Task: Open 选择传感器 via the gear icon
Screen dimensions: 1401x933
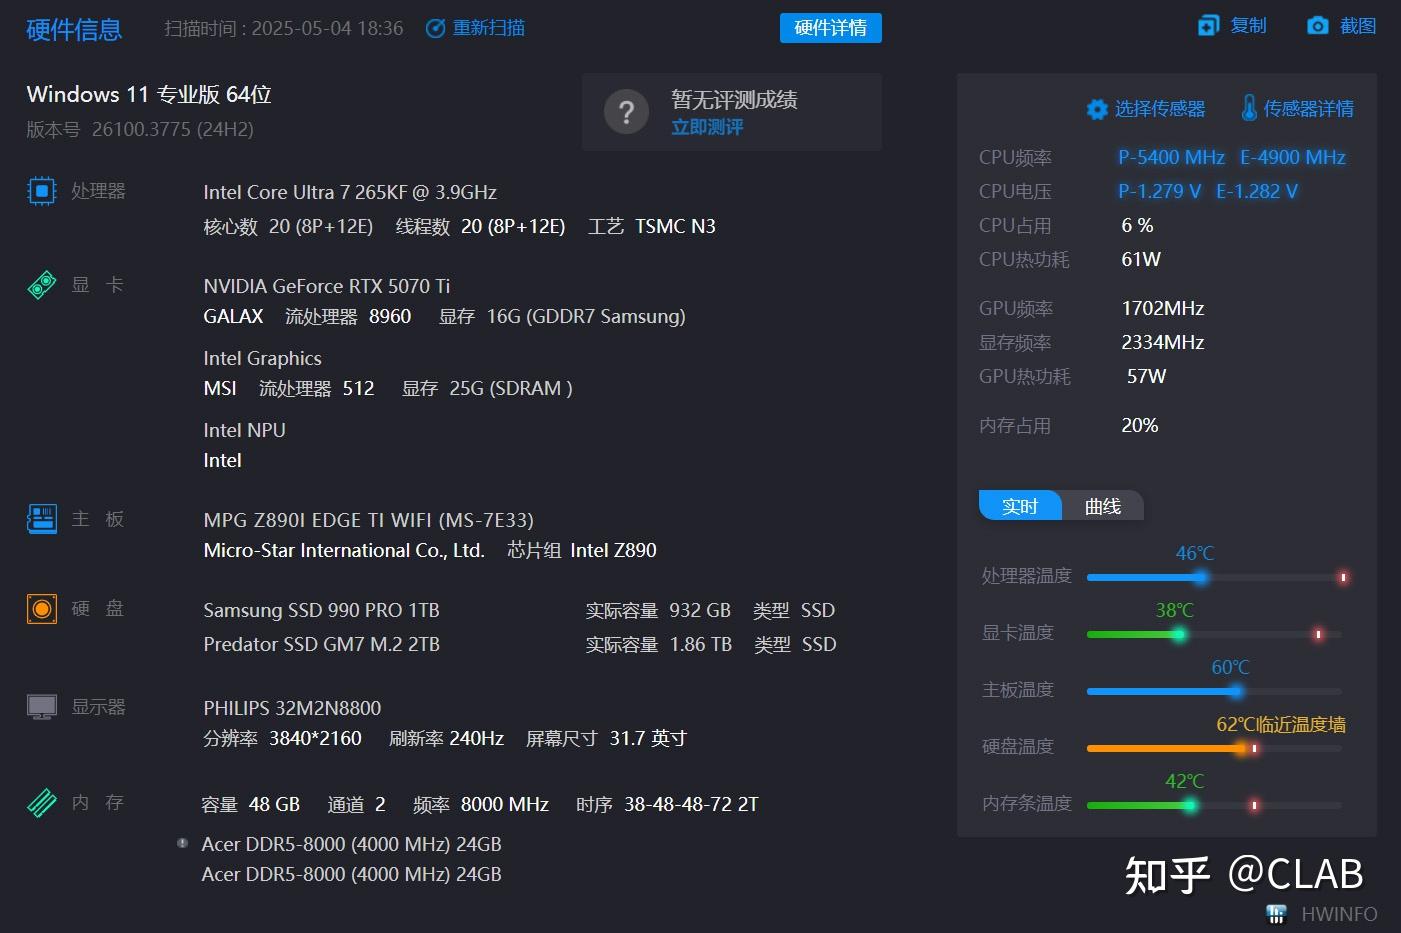Action: (x=1097, y=109)
